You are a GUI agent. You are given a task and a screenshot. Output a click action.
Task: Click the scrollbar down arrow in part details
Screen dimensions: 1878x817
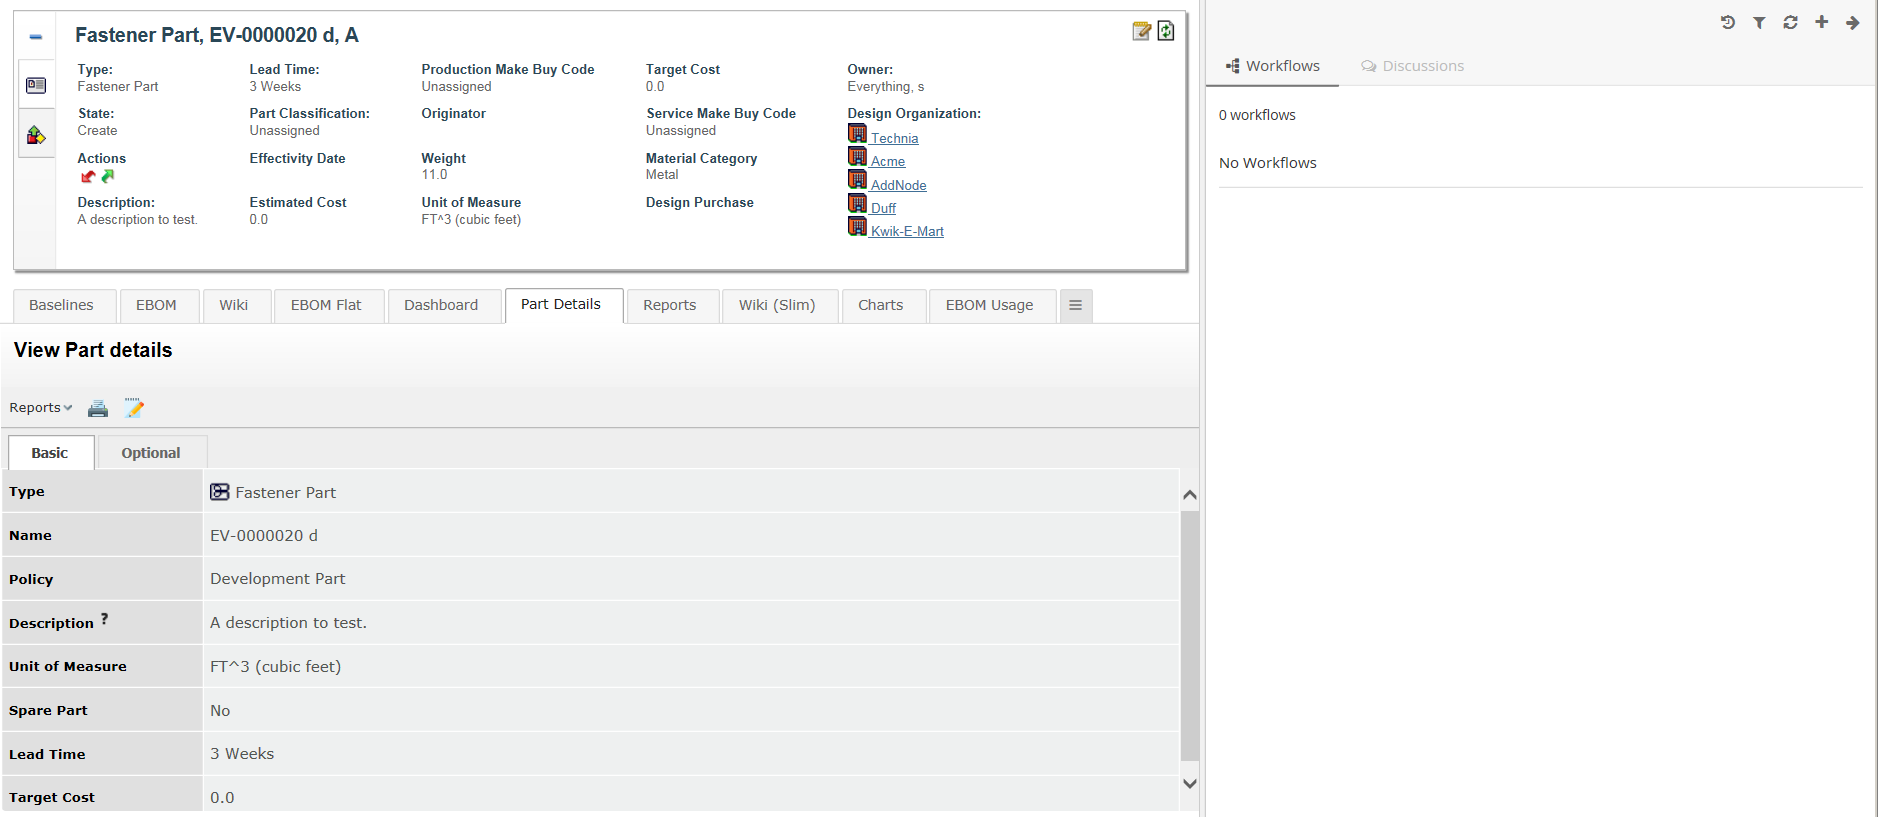click(1189, 784)
